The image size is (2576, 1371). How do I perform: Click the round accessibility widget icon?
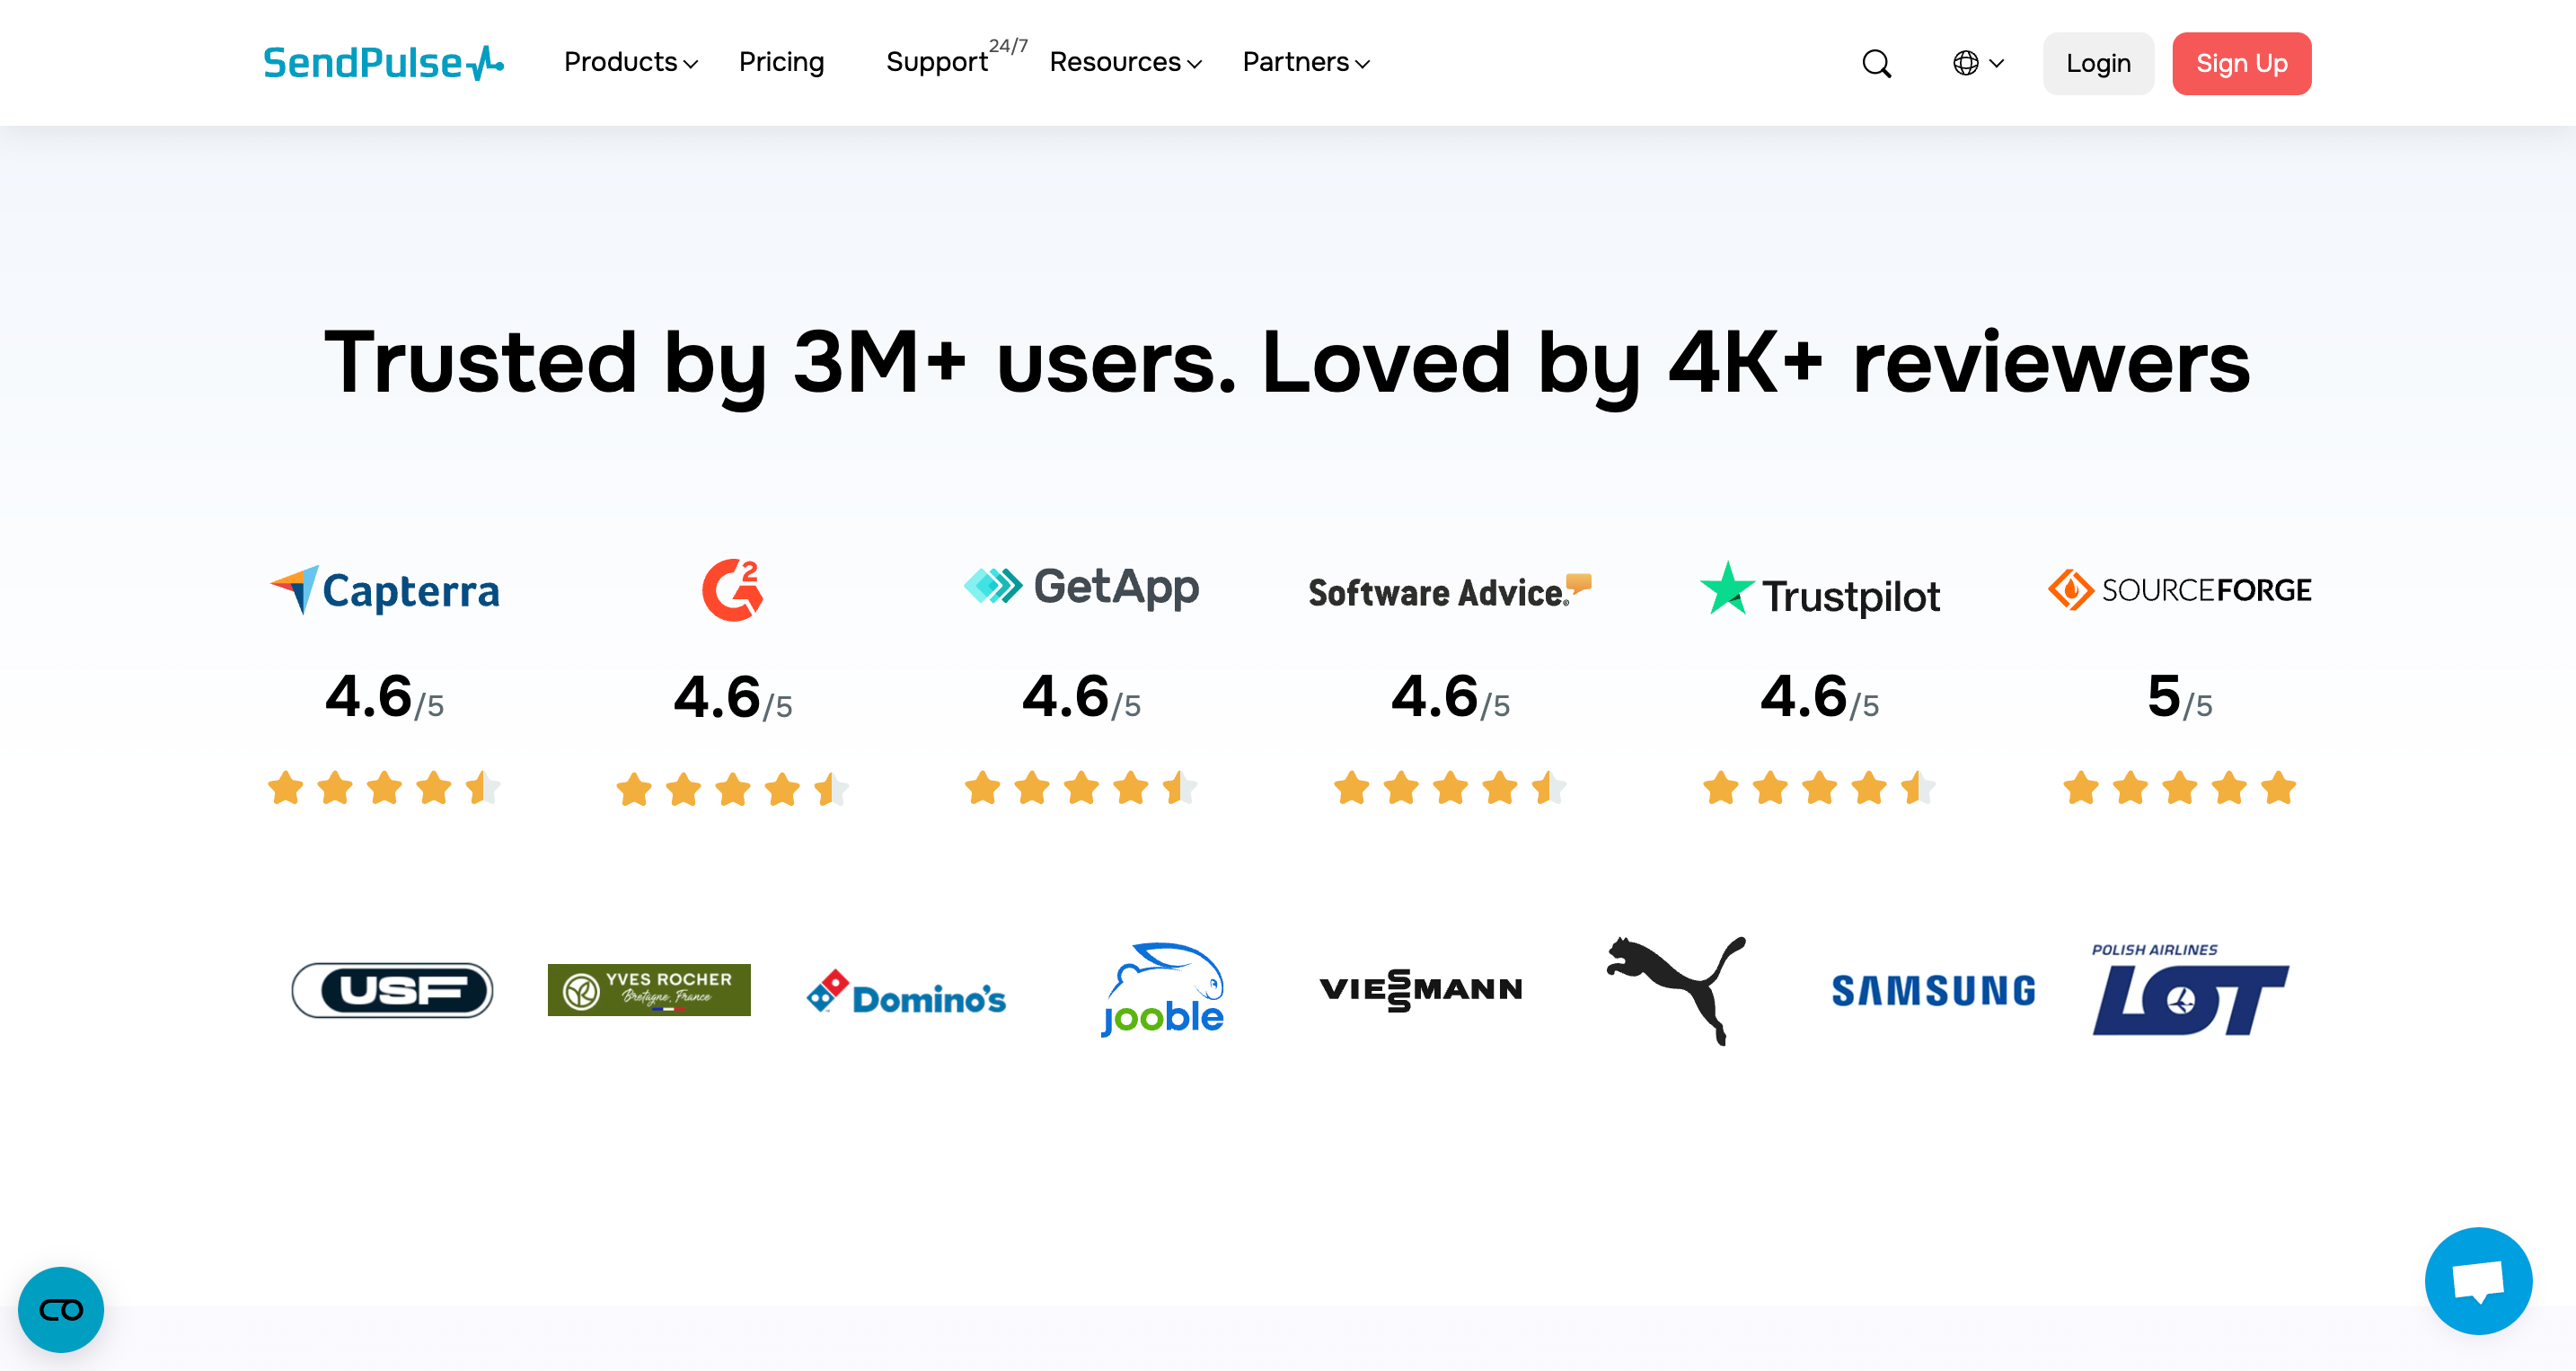pyautogui.click(x=61, y=1309)
